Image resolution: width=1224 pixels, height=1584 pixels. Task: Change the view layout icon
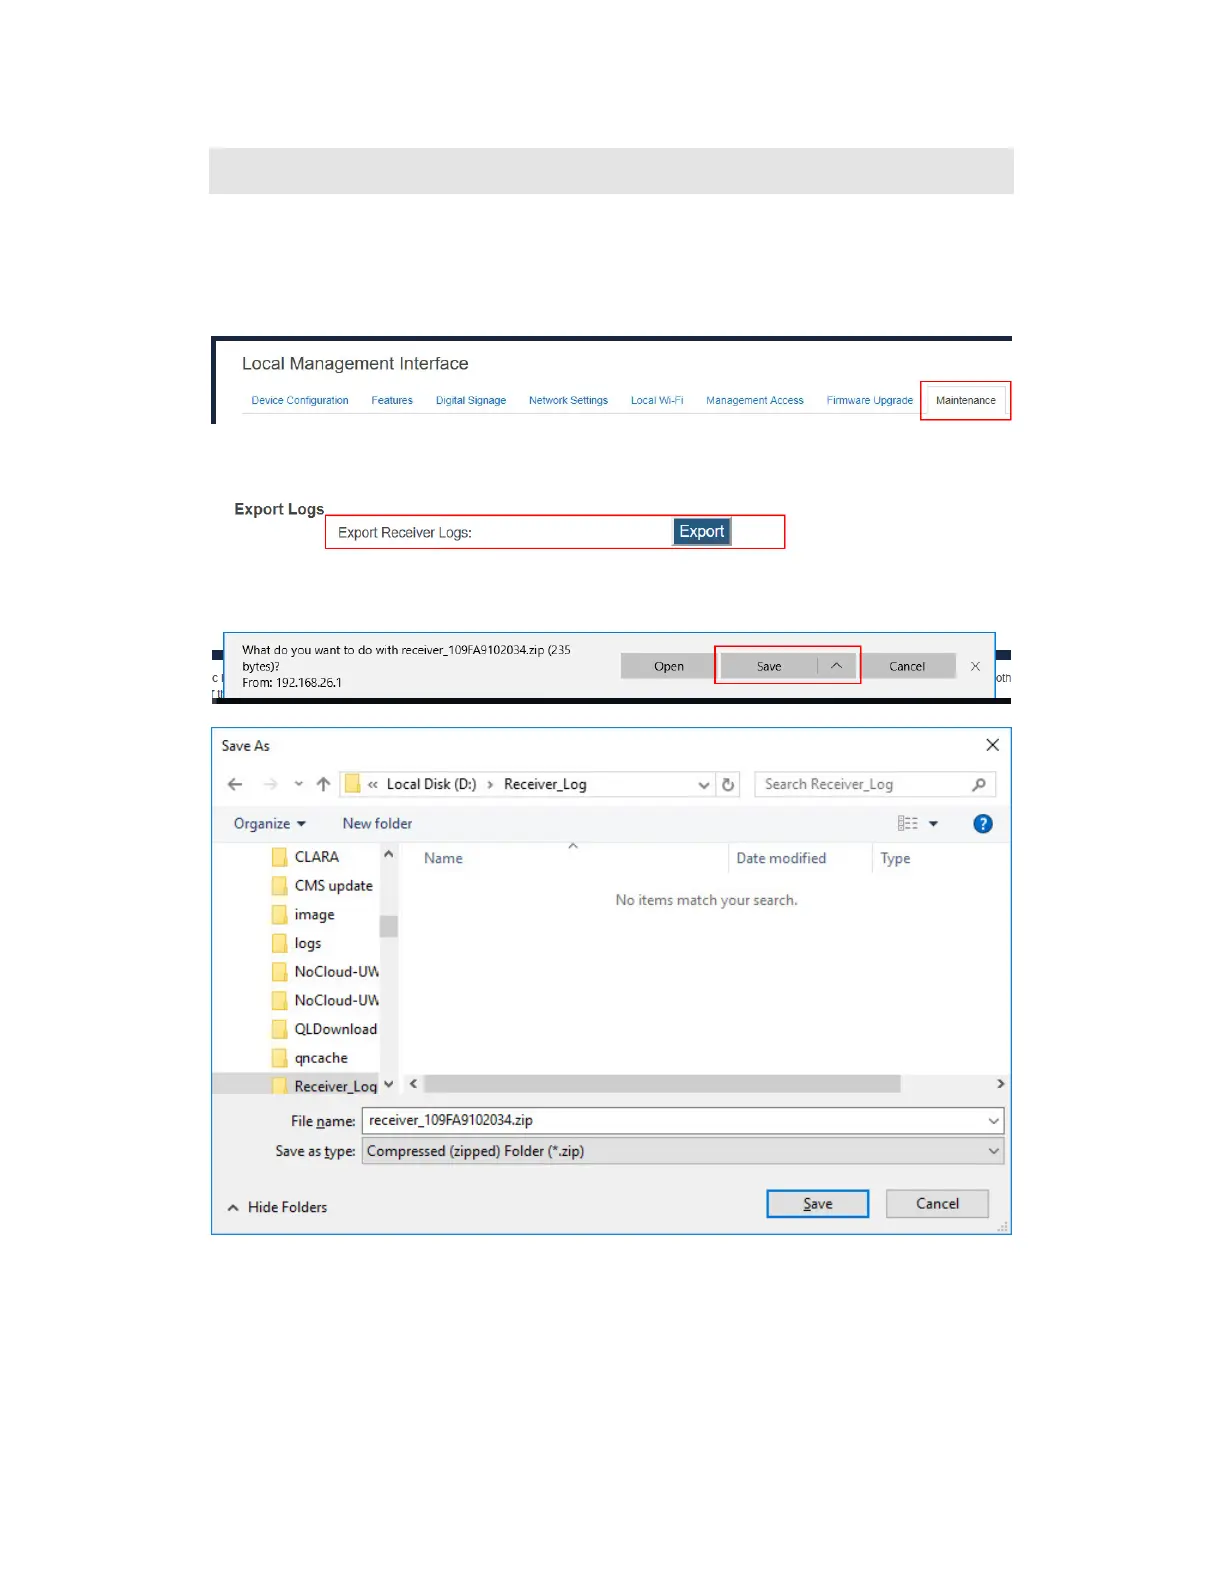908,824
